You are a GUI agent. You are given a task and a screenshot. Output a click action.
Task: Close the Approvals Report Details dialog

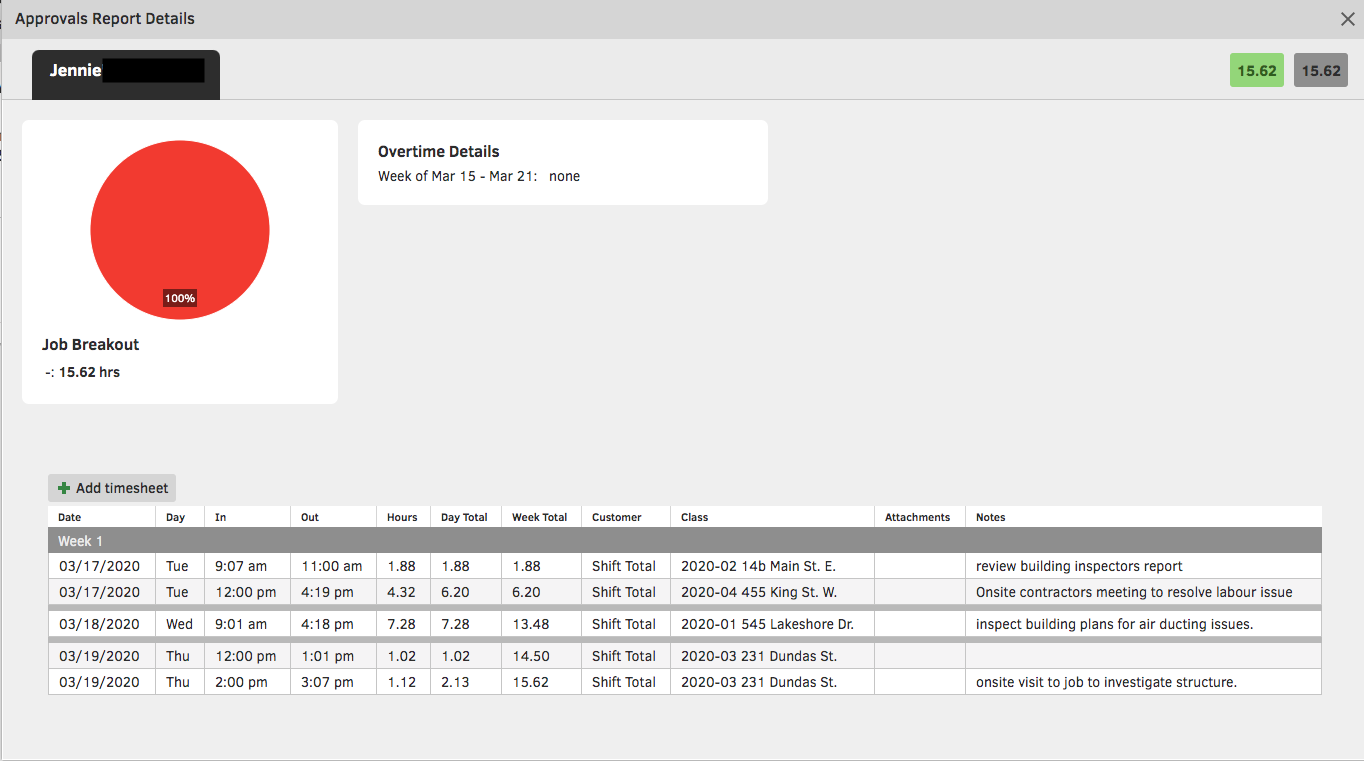click(1348, 19)
